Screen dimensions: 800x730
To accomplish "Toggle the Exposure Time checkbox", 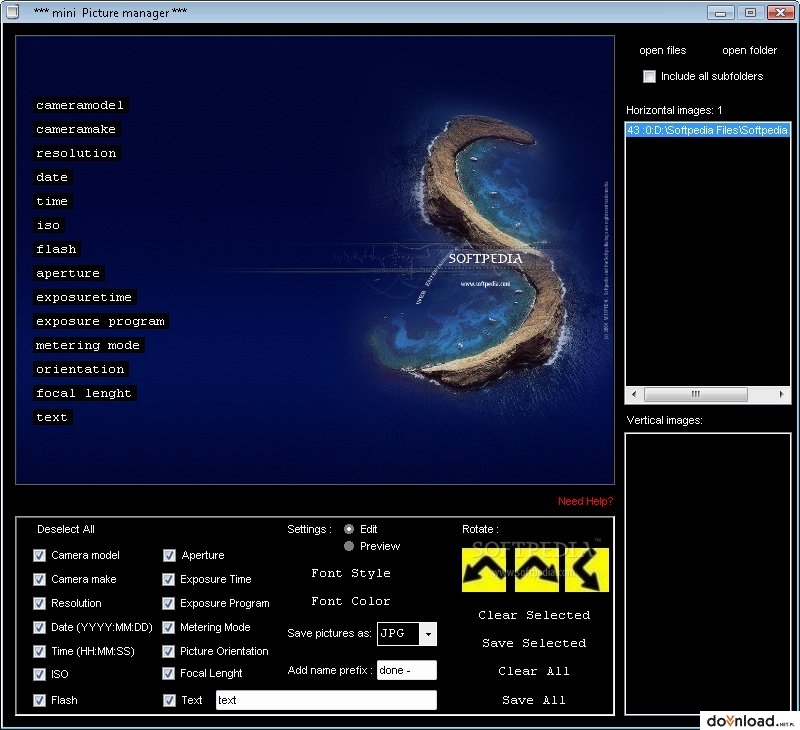I will tap(168, 580).
